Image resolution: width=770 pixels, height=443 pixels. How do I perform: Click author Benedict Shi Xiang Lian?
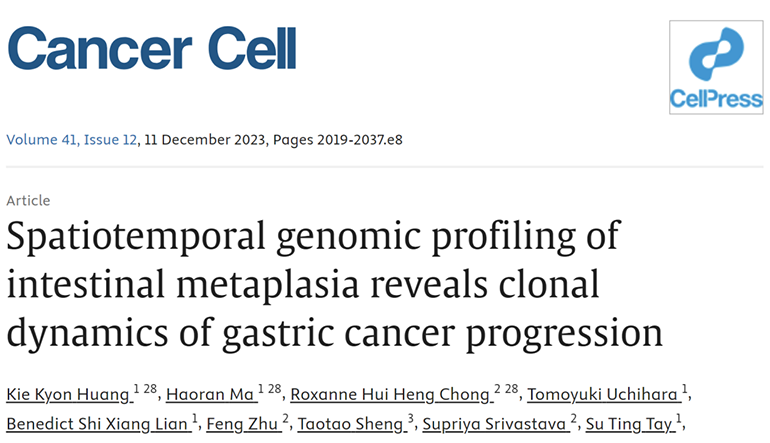pos(96,424)
